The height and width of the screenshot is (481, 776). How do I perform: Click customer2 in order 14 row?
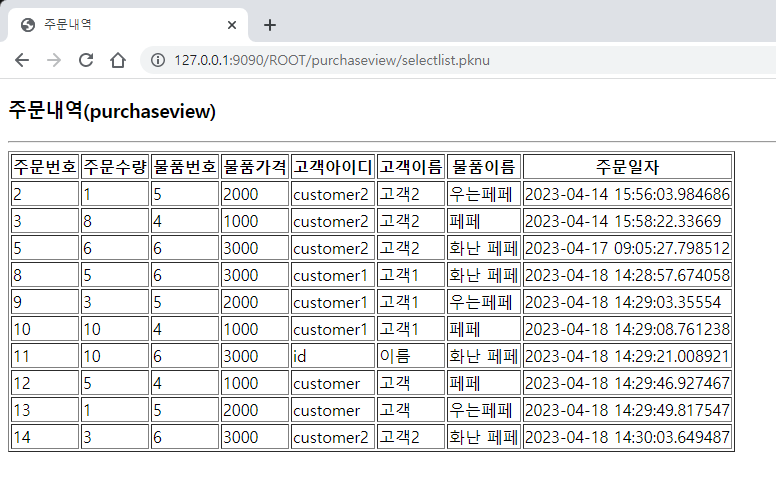333,437
